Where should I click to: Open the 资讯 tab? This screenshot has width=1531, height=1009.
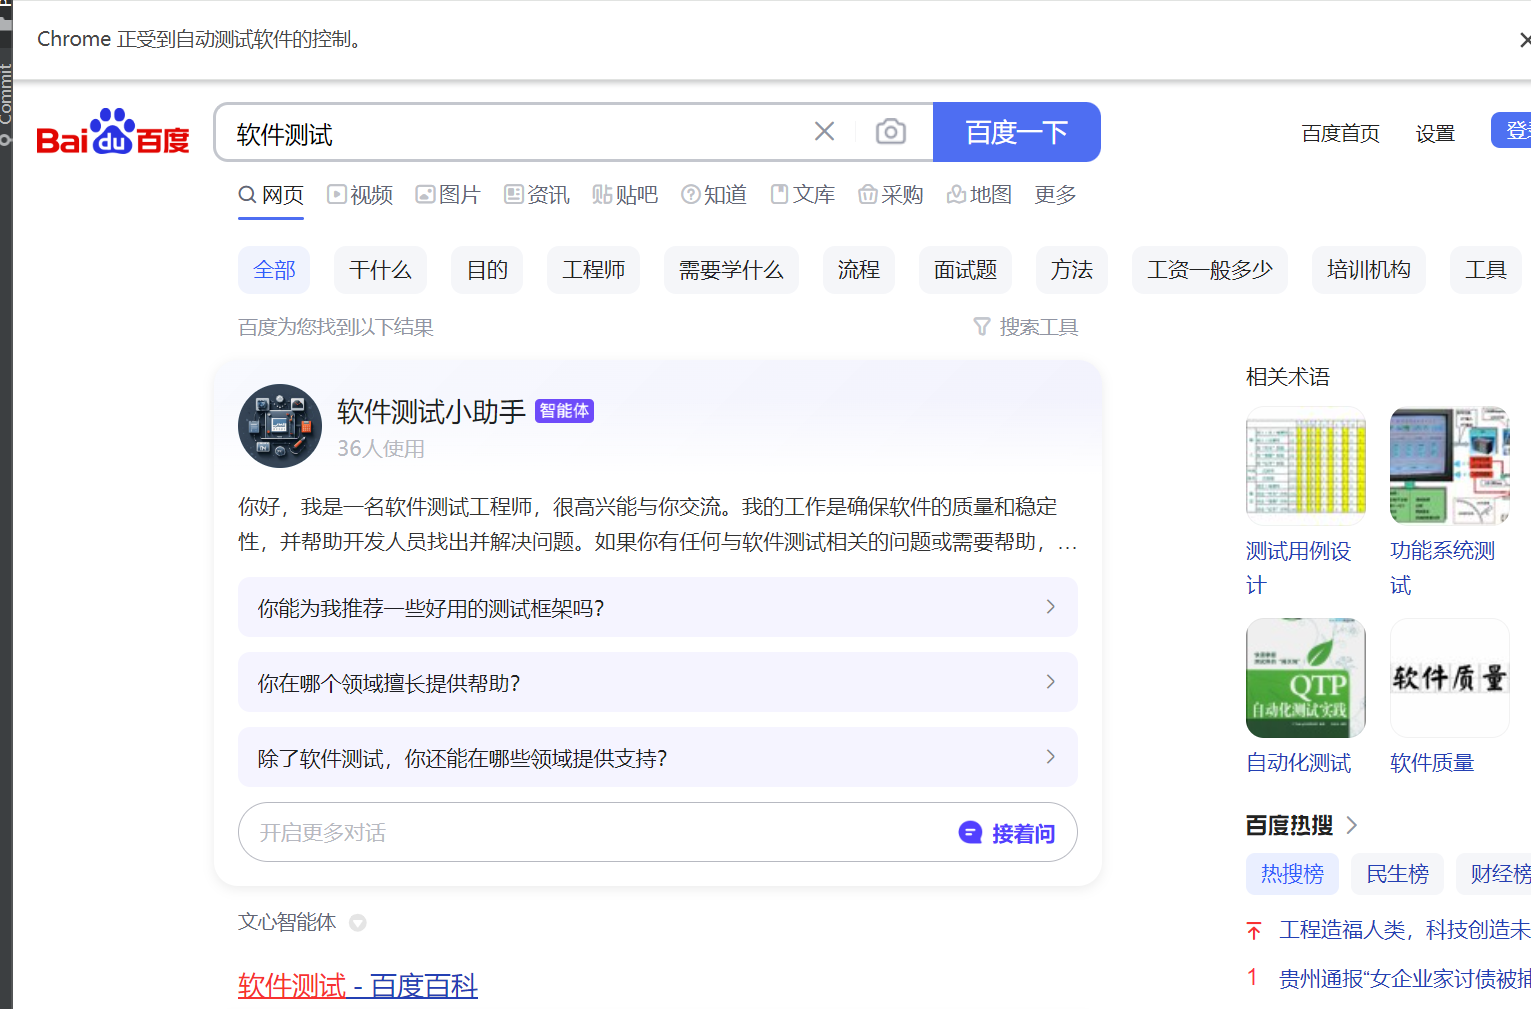click(x=537, y=195)
